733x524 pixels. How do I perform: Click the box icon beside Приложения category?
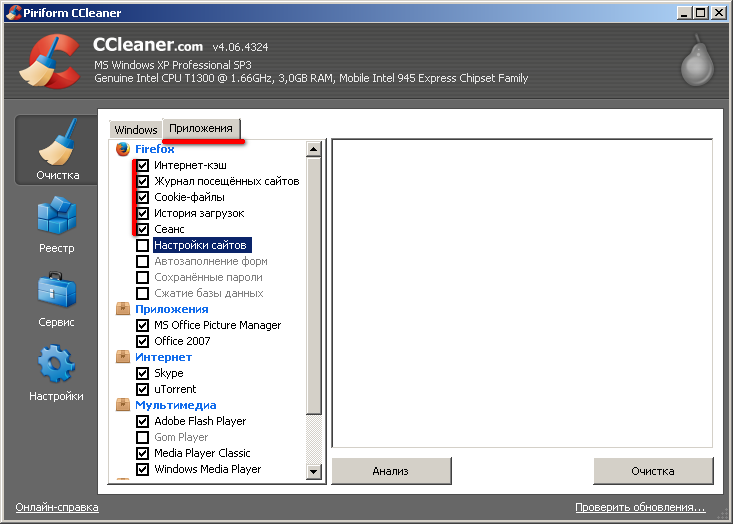(122, 309)
